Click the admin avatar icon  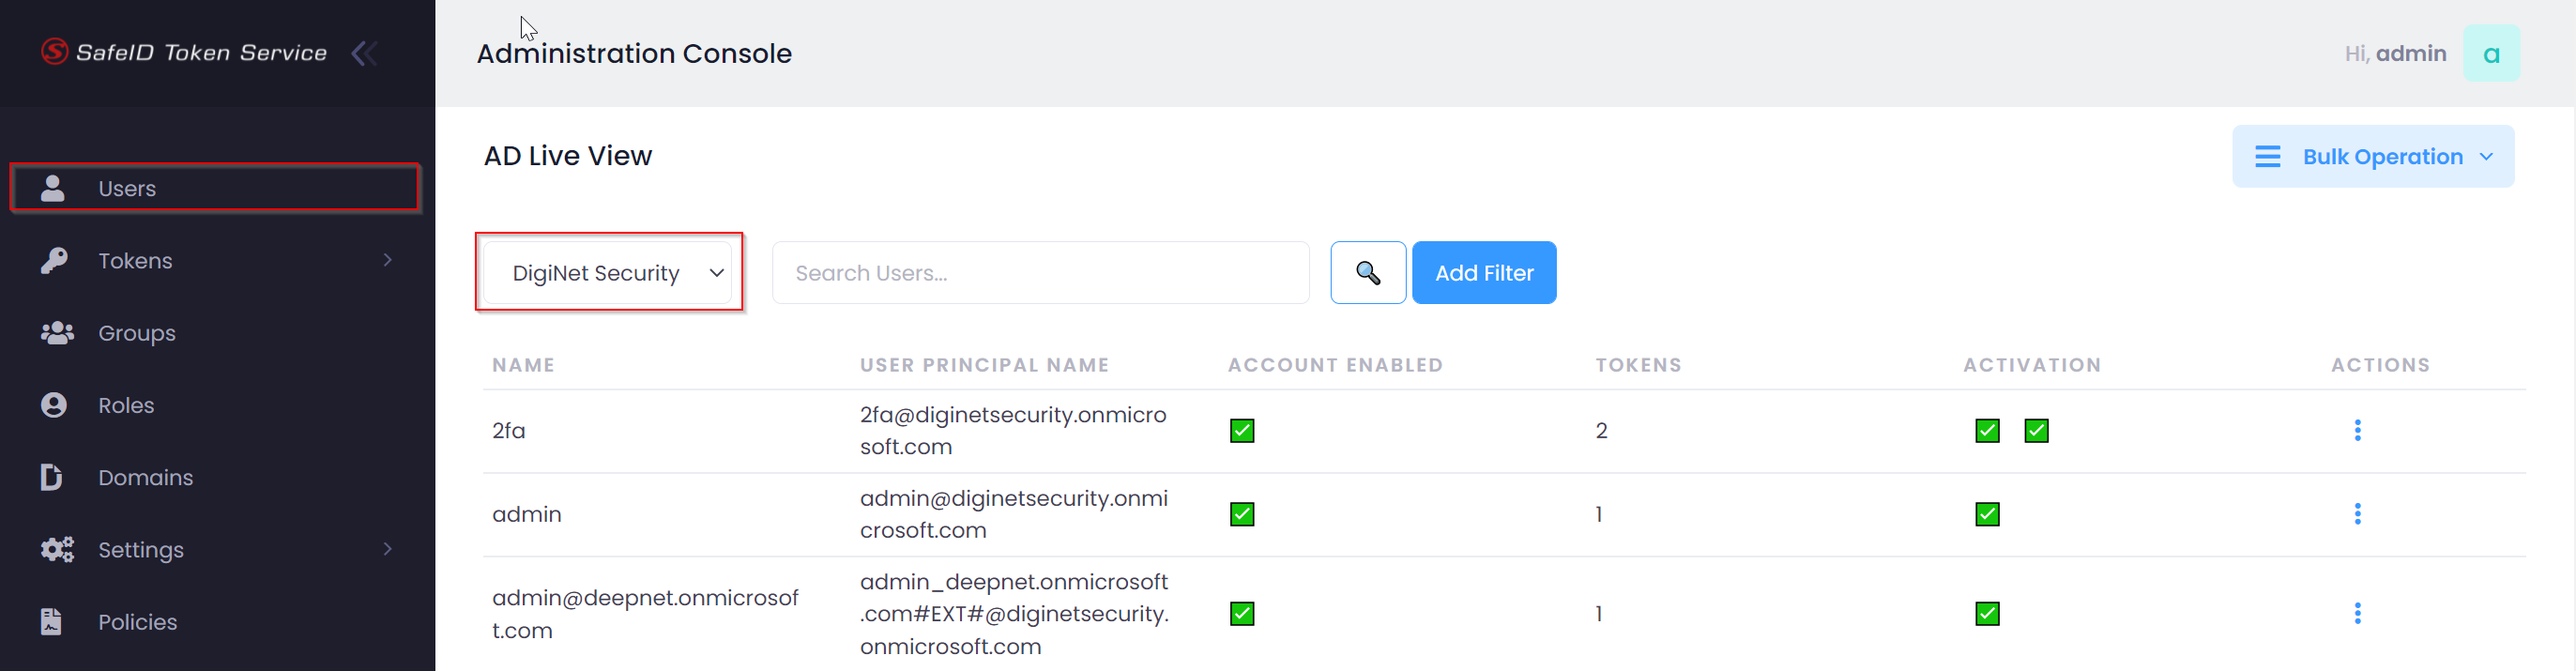[2490, 53]
